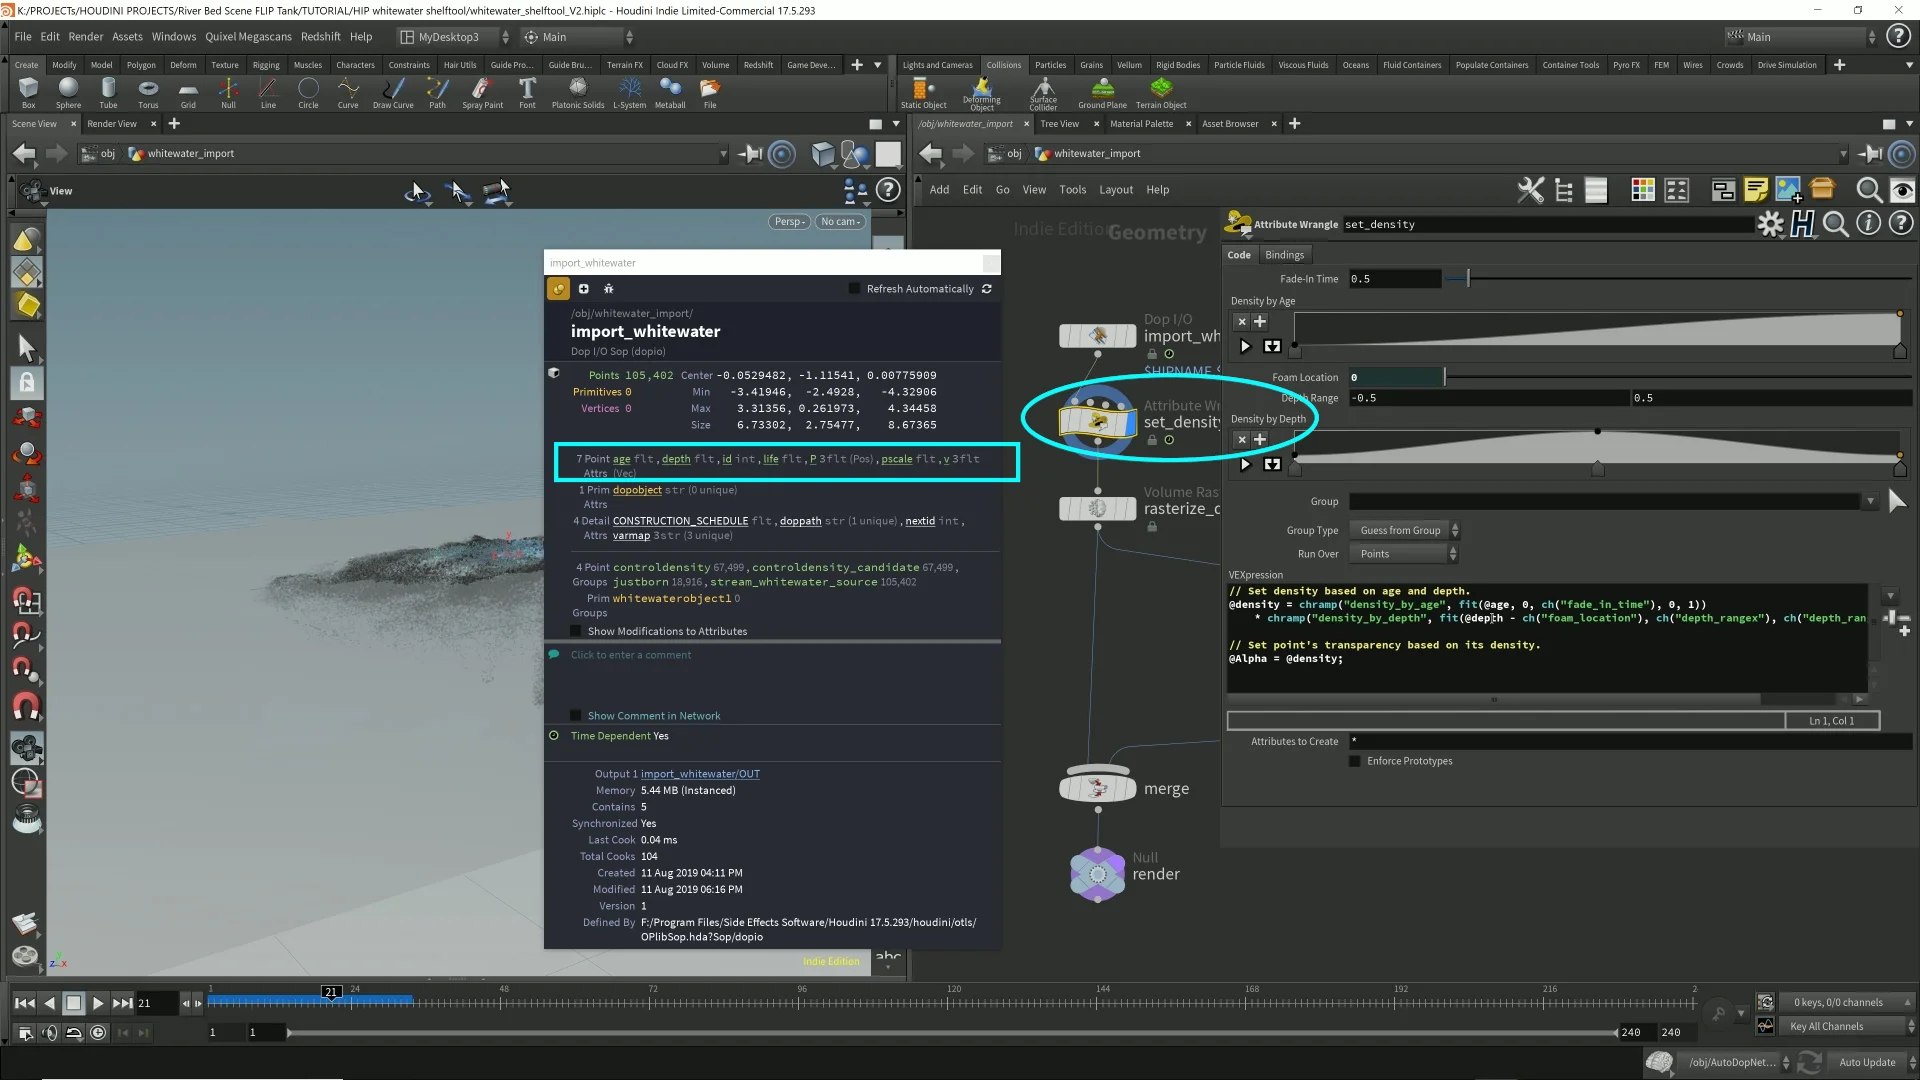This screenshot has height=1080, width=1920.
Task: Select the Surface Collider shelf tool
Action: pyautogui.click(x=1043, y=94)
